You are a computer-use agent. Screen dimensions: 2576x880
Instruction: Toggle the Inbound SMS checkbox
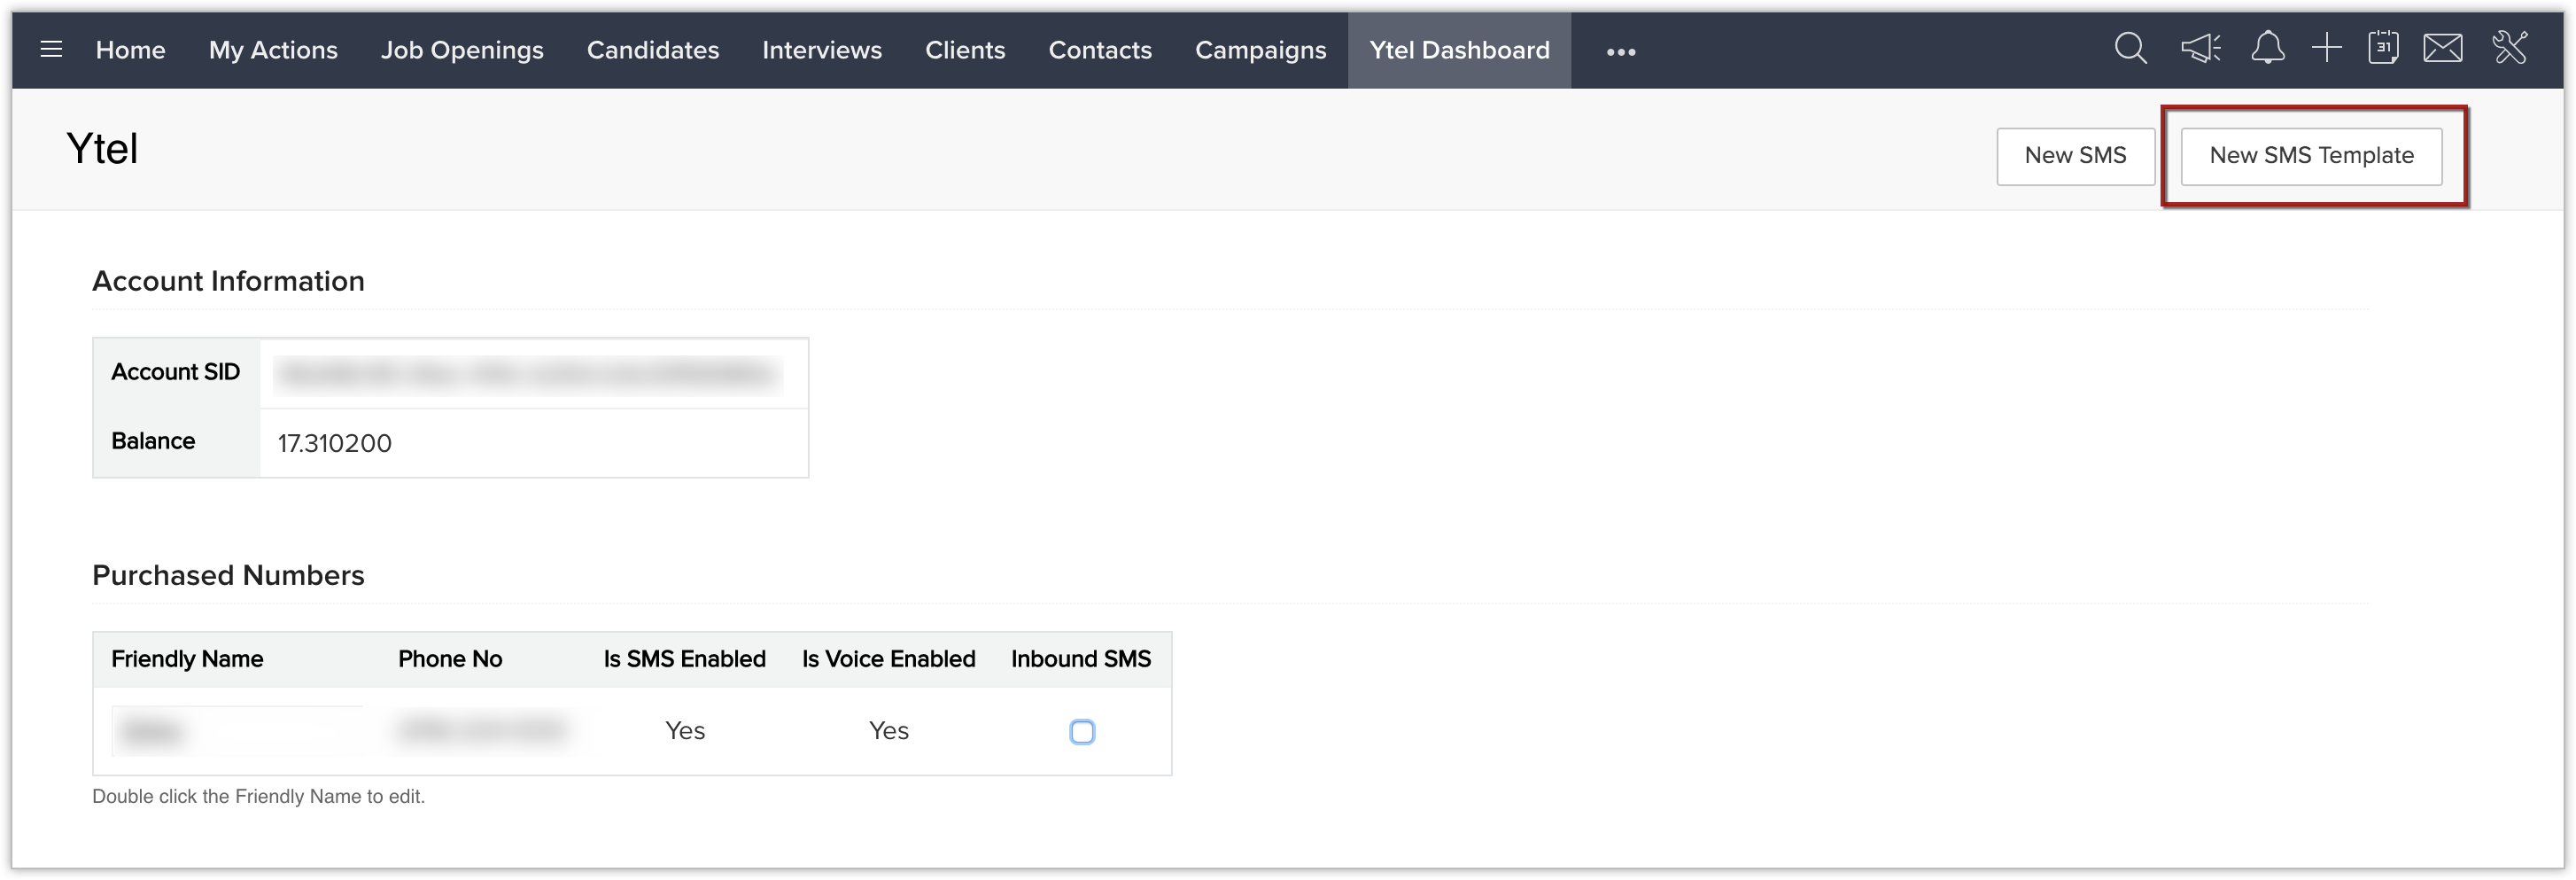[1082, 732]
